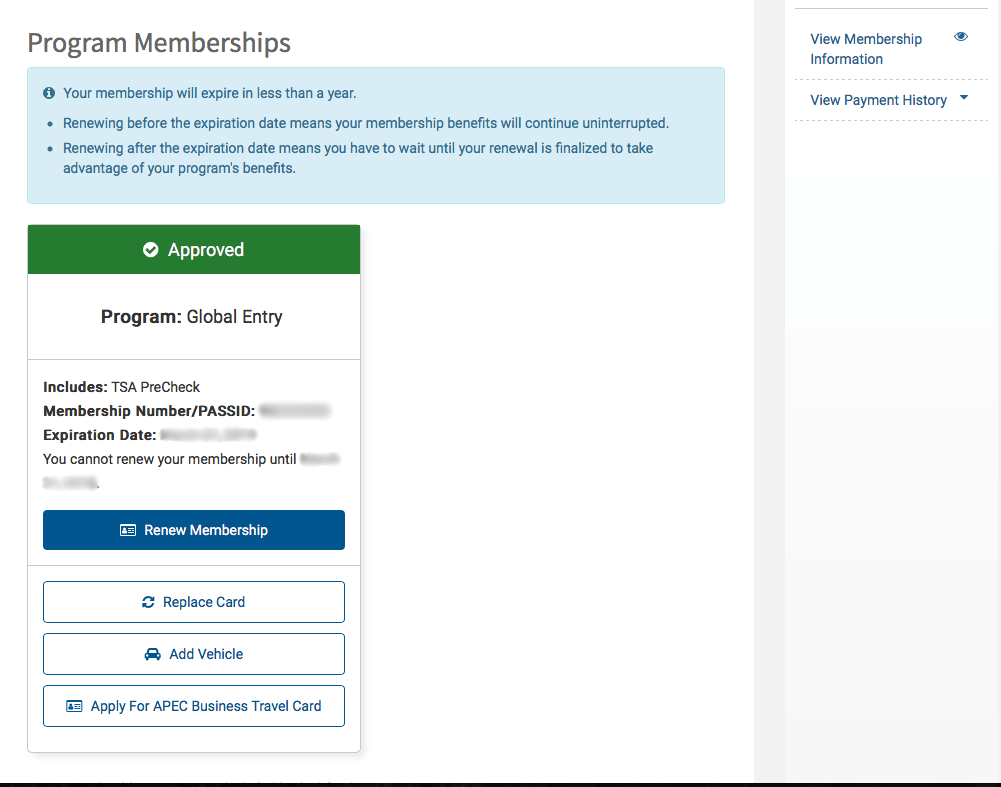This screenshot has width=1001, height=787.
Task: Click the ID card icon in Renew Membership
Action: click(x=128, y=530)
